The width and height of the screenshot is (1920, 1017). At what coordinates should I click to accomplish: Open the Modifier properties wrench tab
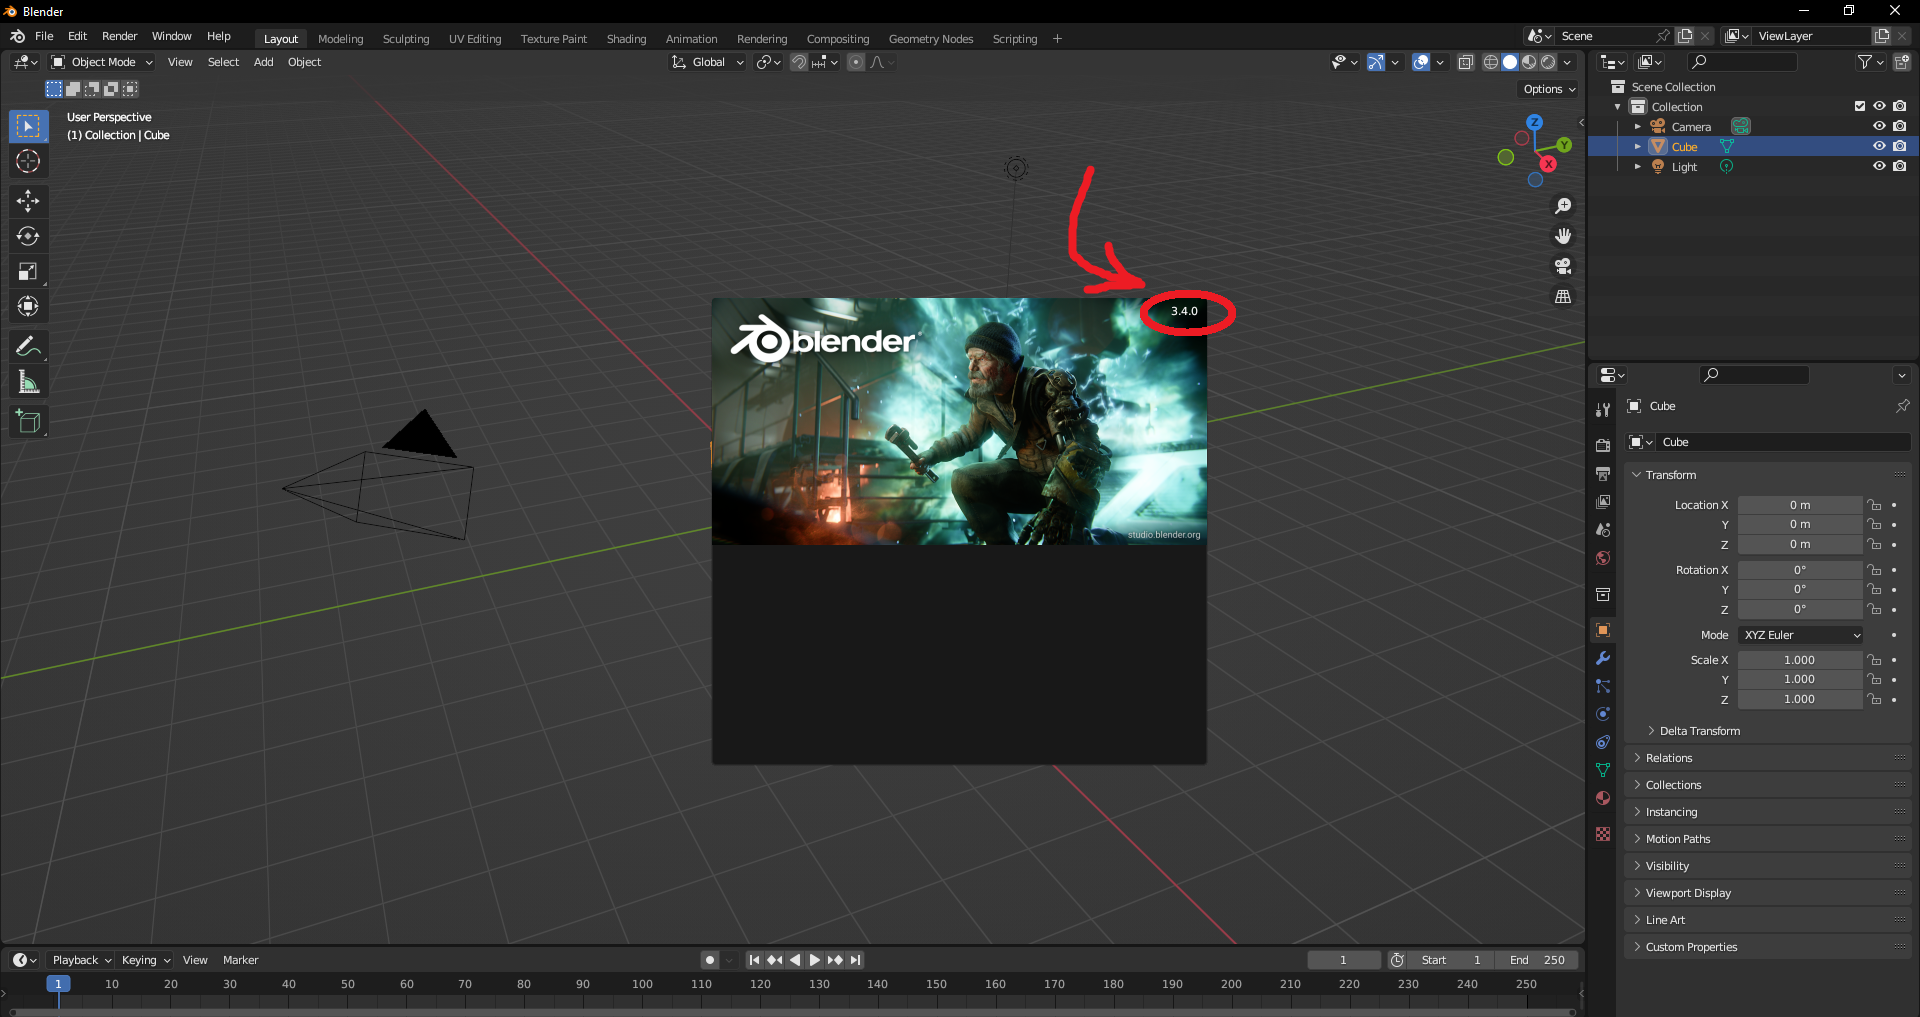1603,658
